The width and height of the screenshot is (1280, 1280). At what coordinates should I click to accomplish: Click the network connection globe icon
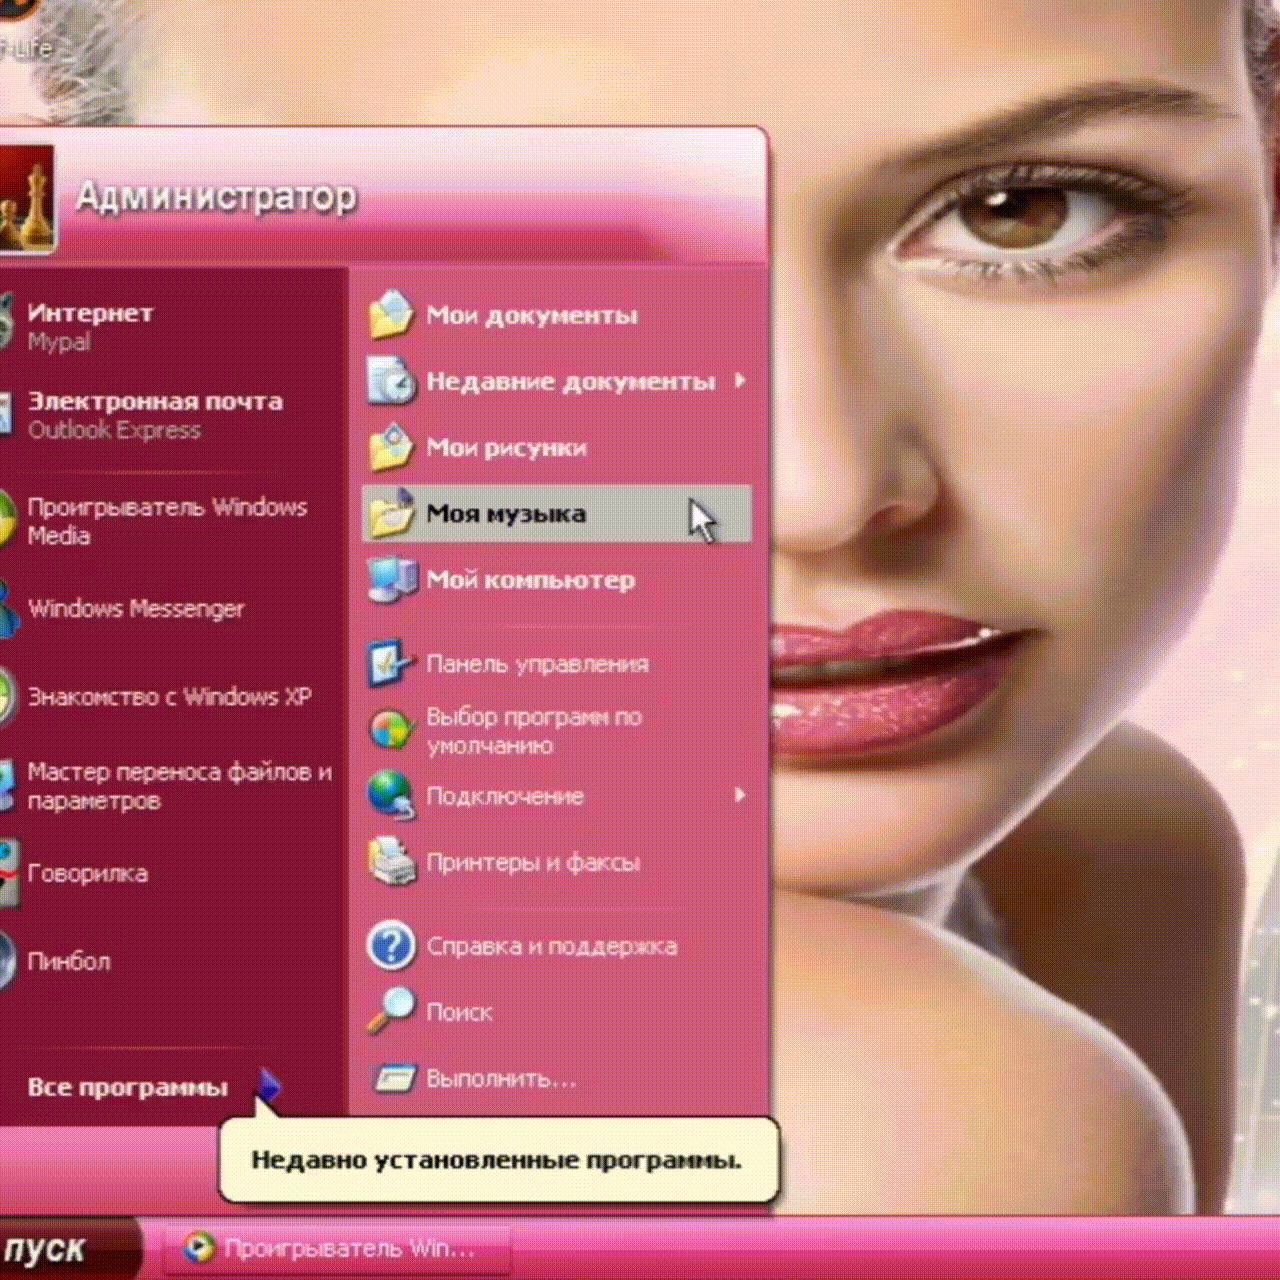click(391, 796)
